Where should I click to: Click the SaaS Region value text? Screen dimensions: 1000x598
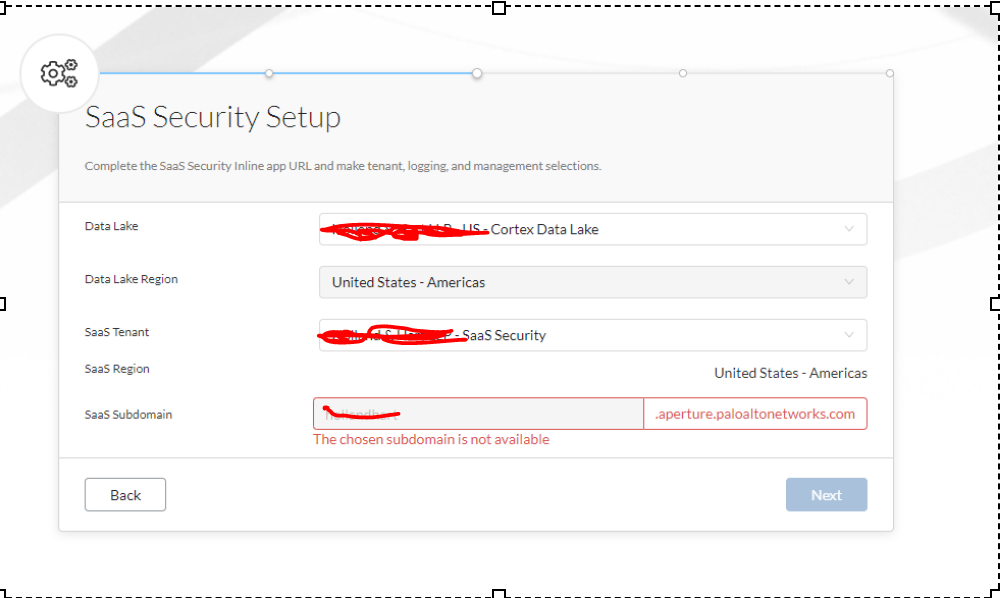(x=790, y=373)
